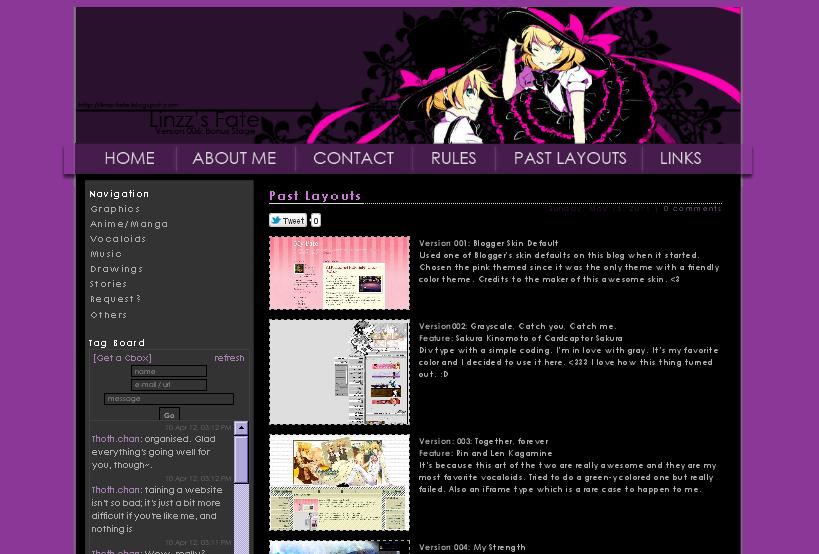Open Version 004 My Strength thumbnail
This screenshot has height=554, width=819.
click(340, 547)
